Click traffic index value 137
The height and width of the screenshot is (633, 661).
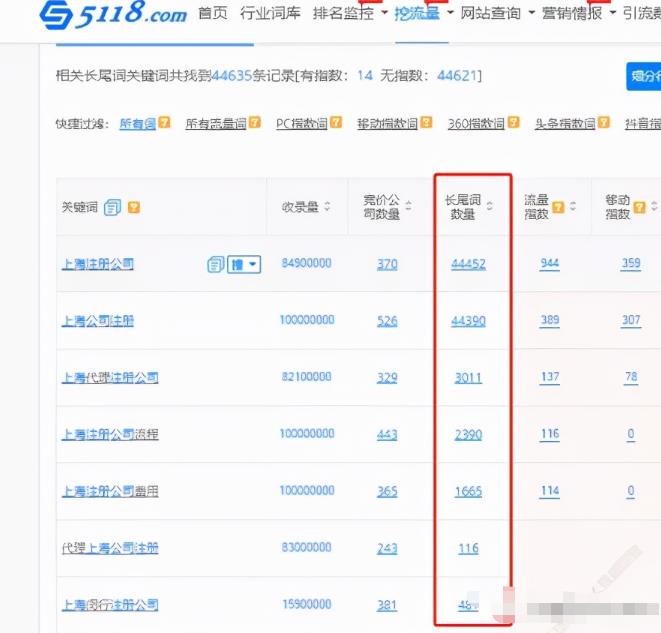click(x=550, y=377)
